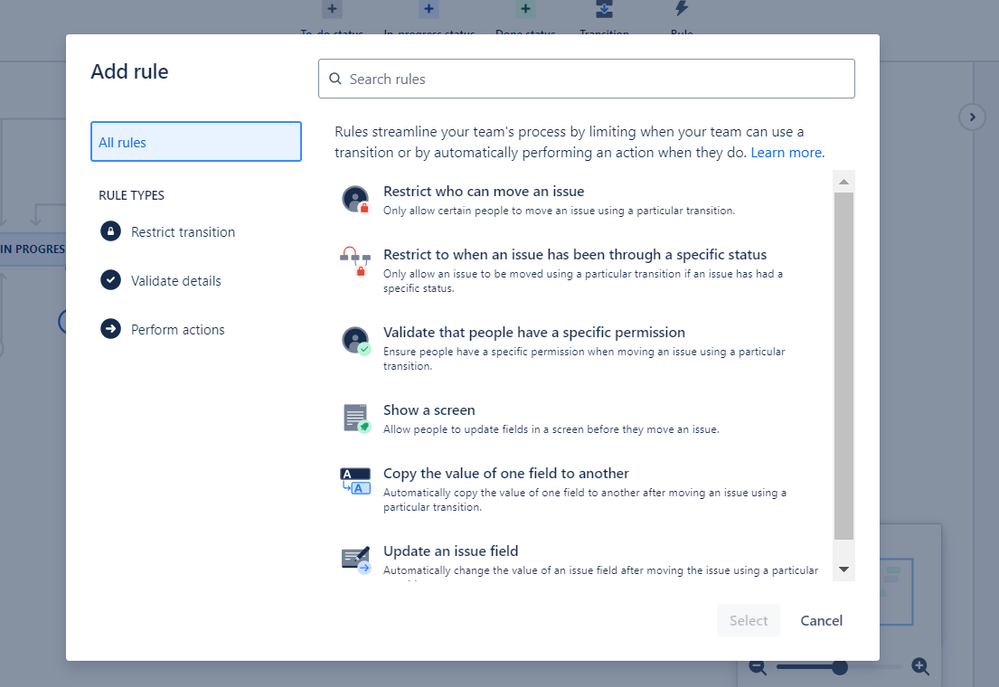
Task: Click the zoom in magnifier icon in the workflow editor
Action: pos(920,667)
